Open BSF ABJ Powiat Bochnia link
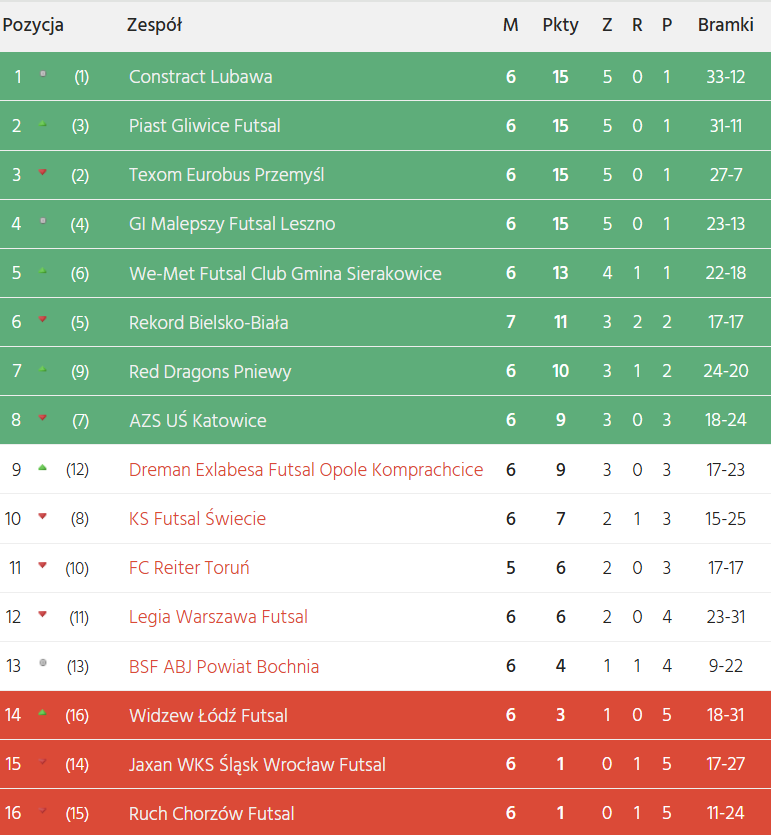The image size is (771, 835). tap(224, 666)
